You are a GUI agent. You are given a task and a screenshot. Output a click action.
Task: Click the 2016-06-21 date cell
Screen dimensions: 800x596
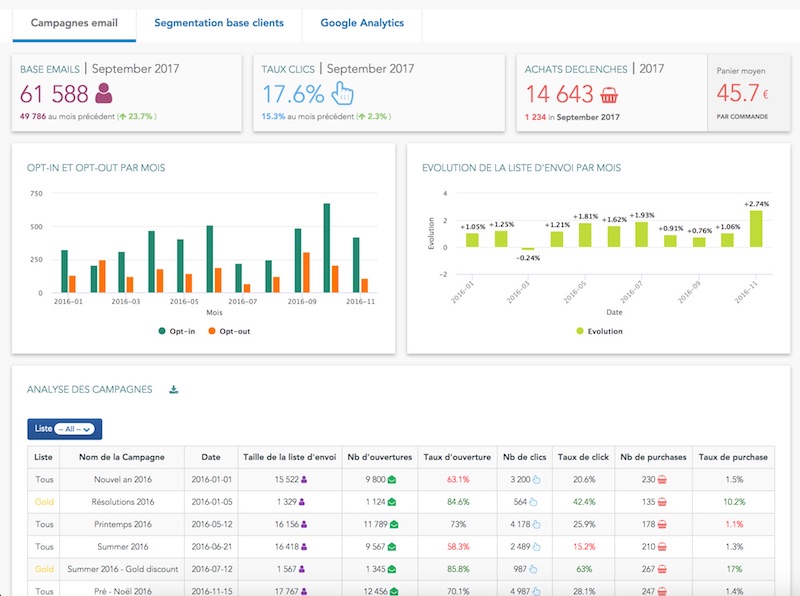click(x=211, y=547)
